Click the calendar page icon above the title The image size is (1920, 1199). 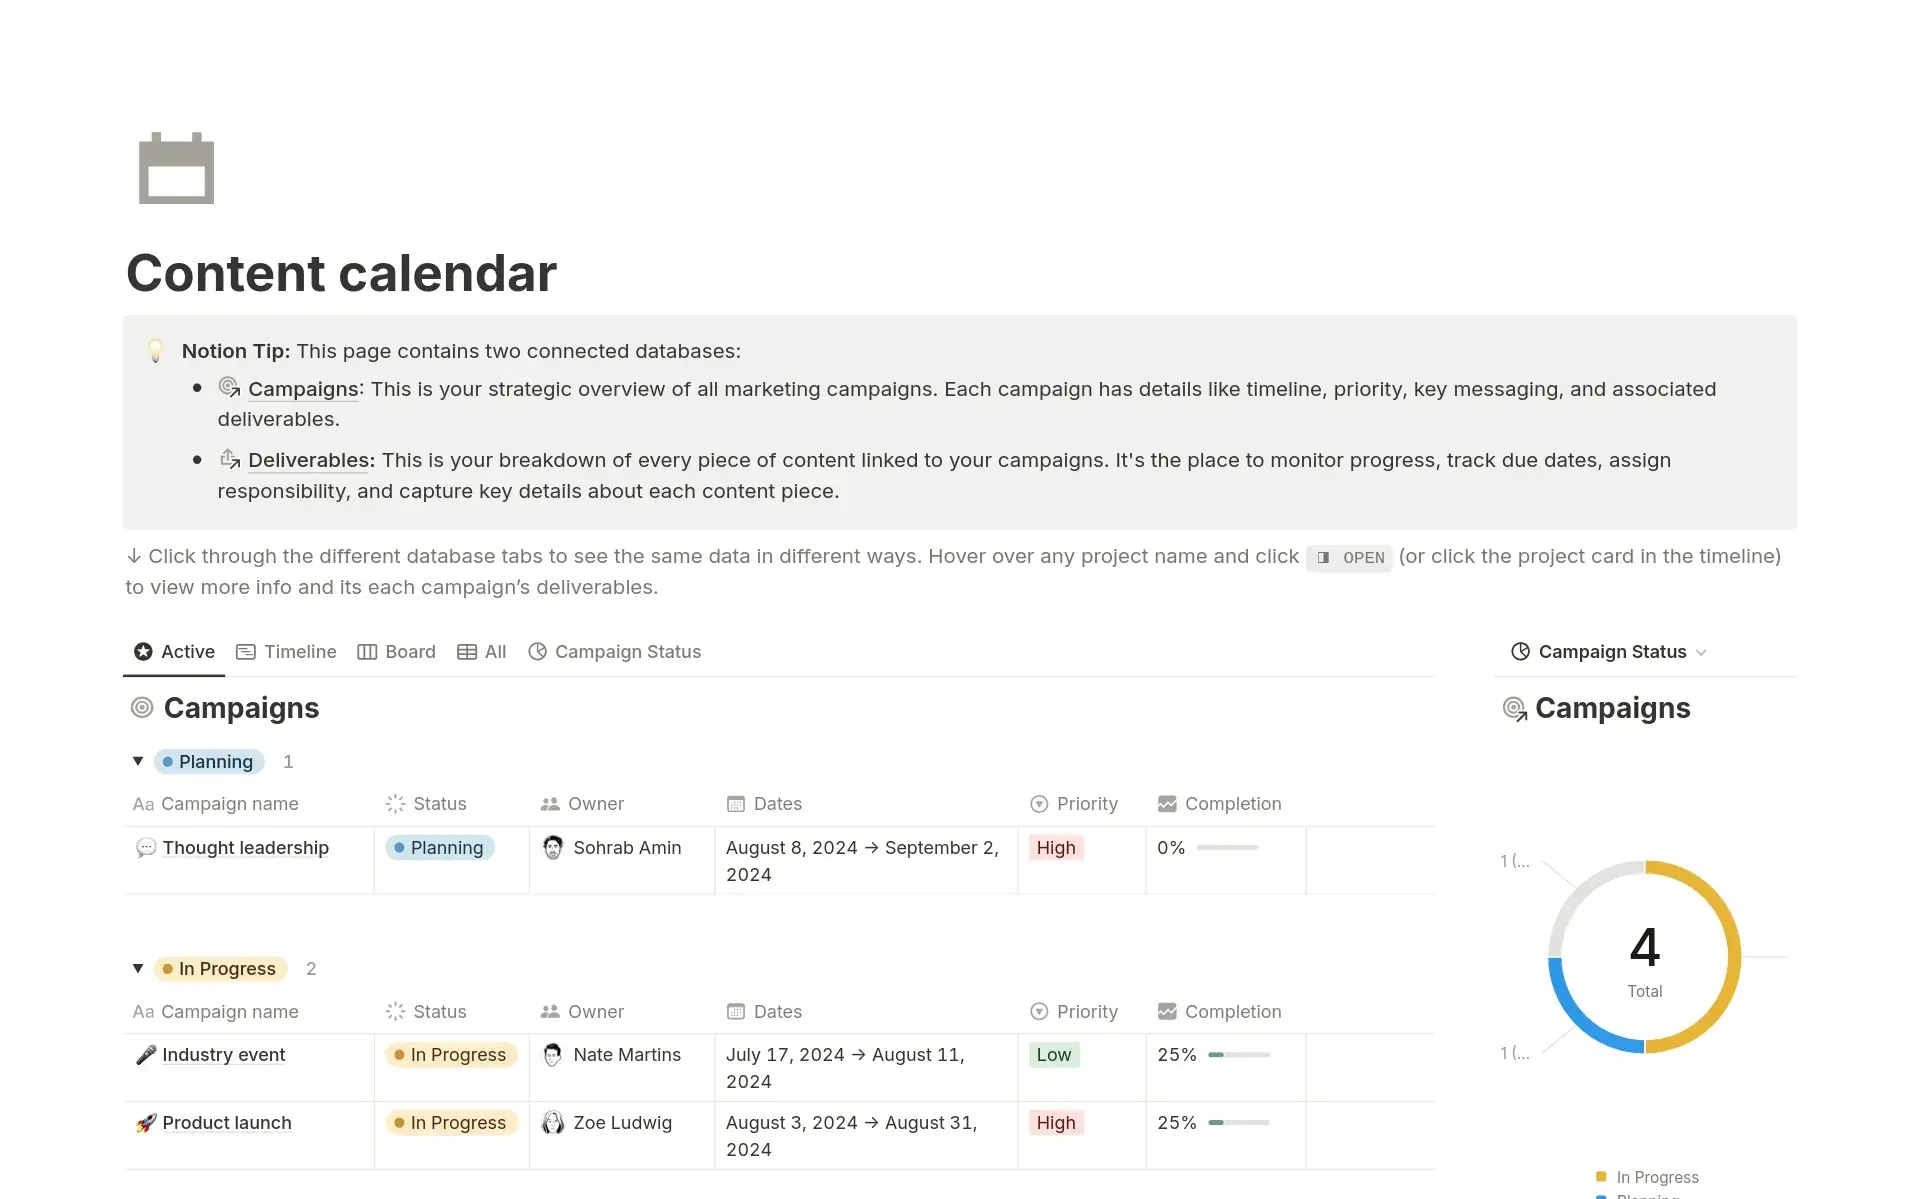pyautogui.click(x=176, y=168)
